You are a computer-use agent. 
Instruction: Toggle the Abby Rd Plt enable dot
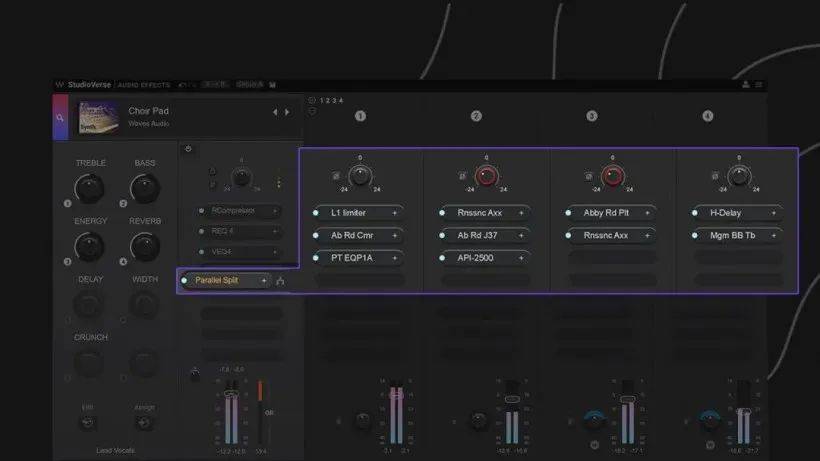568,213
